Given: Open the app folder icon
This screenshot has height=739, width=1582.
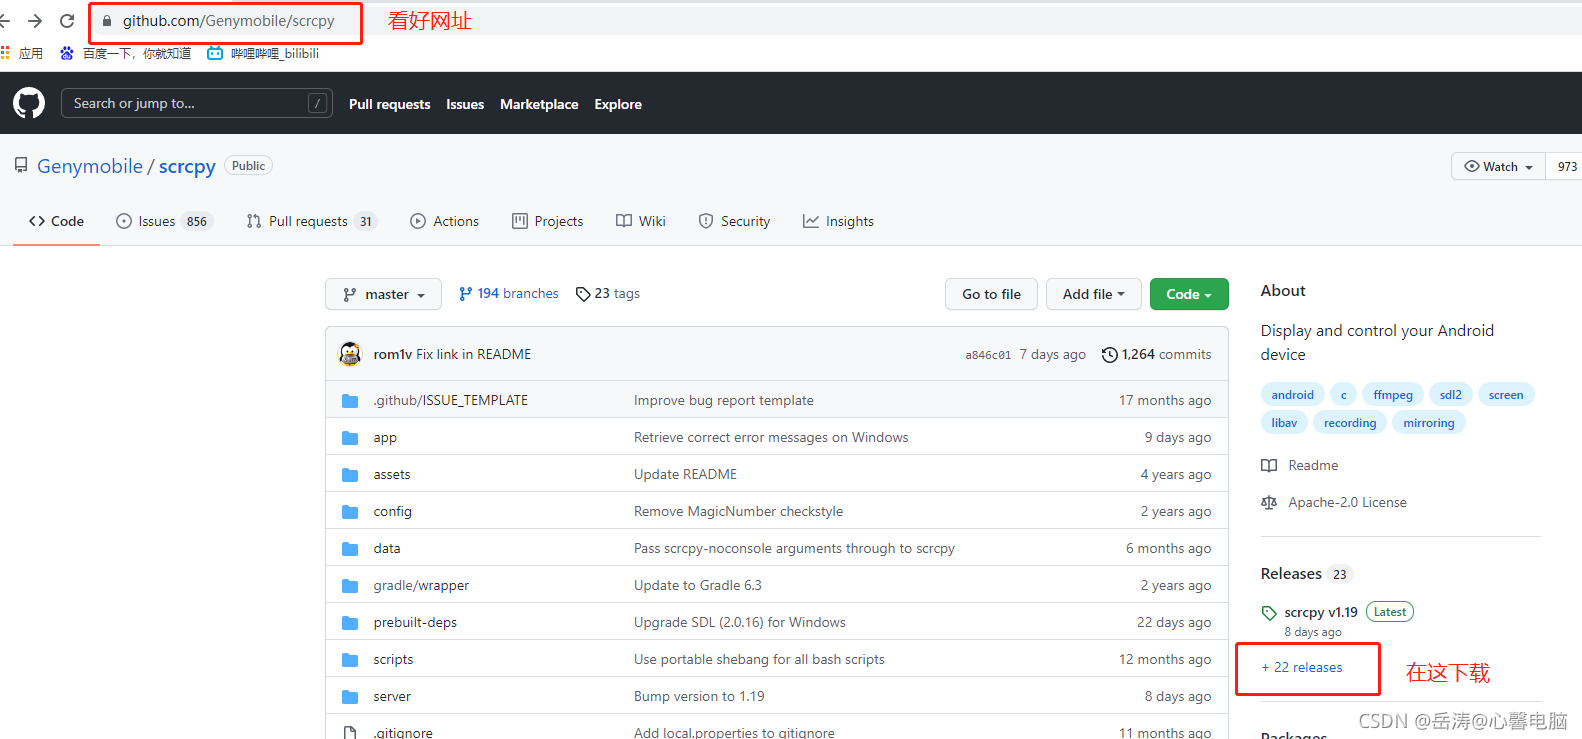Looking at the screenshot, I should coord(350,438).
